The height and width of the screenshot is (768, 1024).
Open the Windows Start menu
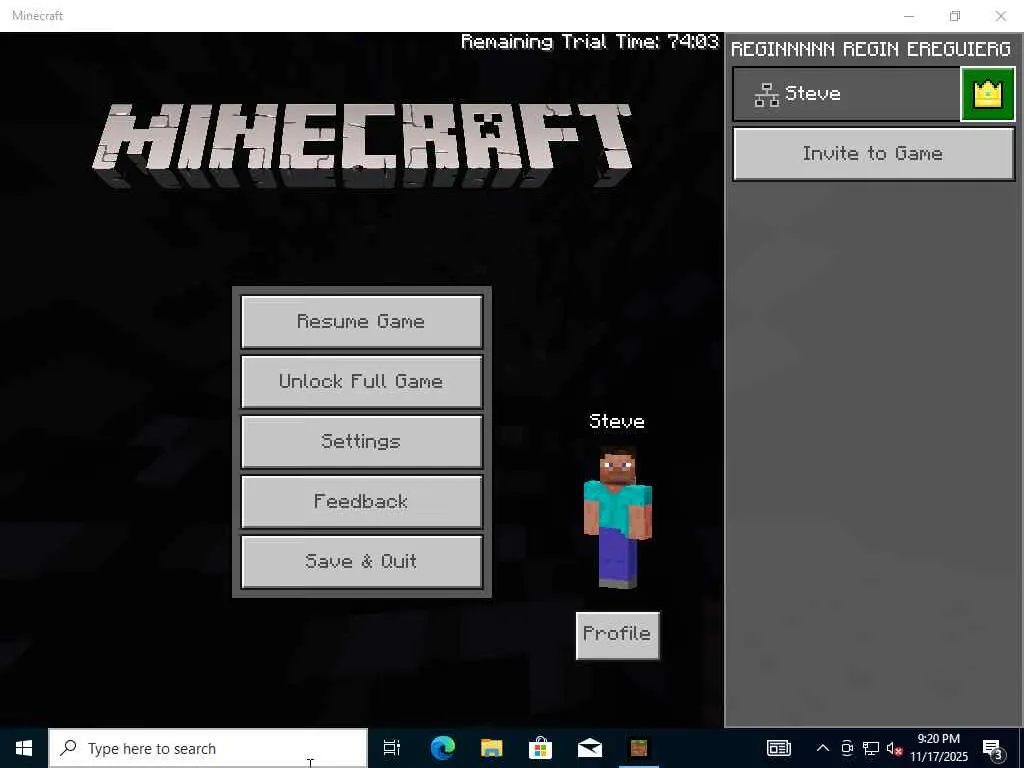pos(24,748)
